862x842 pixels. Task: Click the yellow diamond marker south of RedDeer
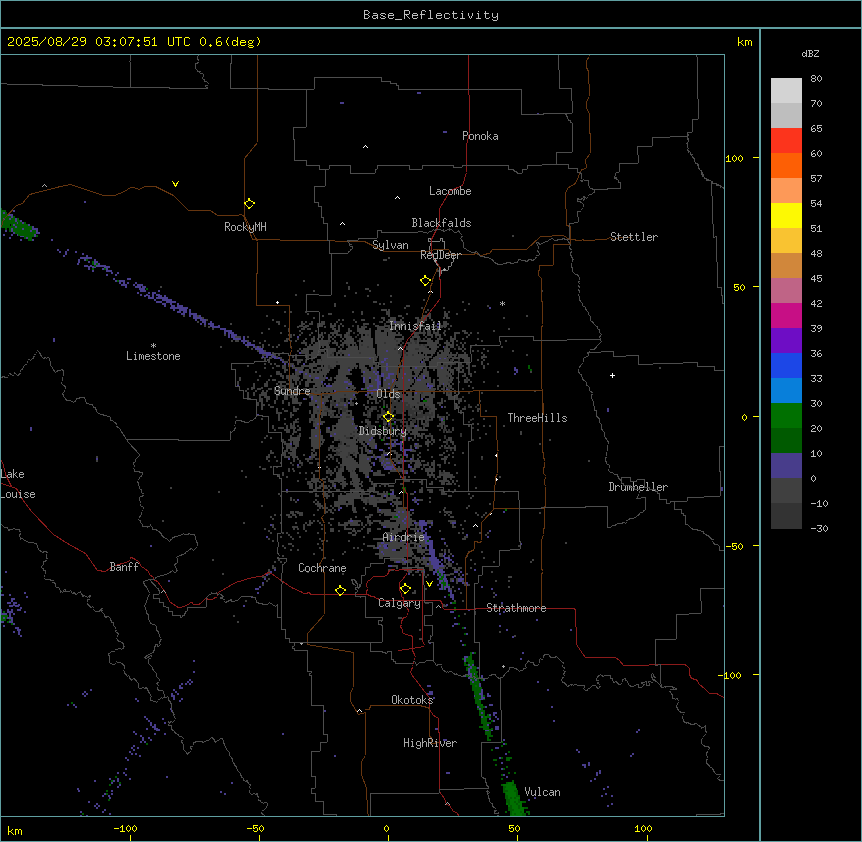tap(426, 281)
